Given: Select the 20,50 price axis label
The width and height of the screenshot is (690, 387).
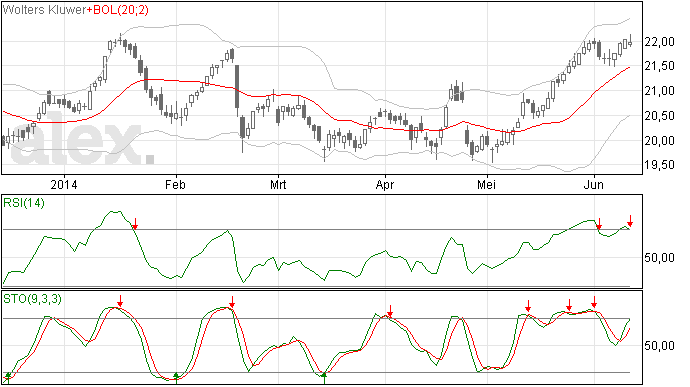Looking at the screenshot, I should point(659,116).
